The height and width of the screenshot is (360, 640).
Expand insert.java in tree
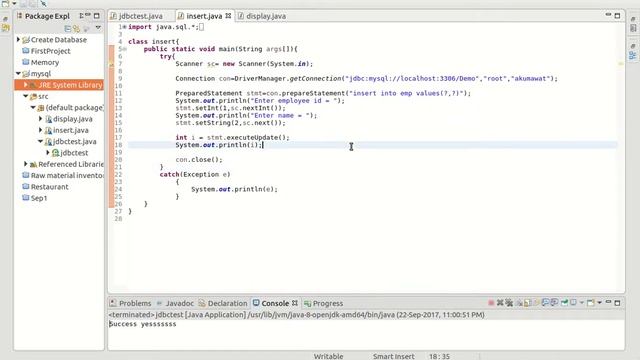coord(40,130)
